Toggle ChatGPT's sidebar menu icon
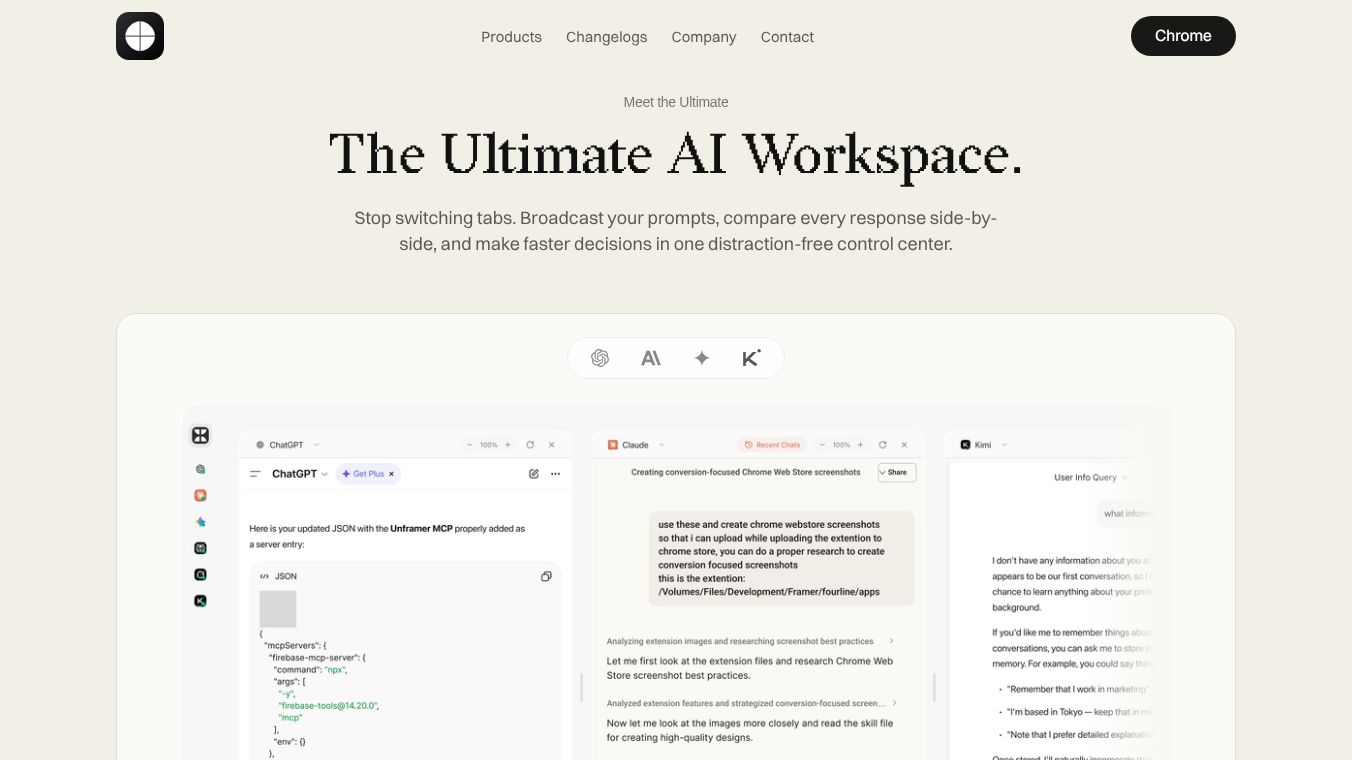Viewport: 1352px width, 760px height. [255, 474]
